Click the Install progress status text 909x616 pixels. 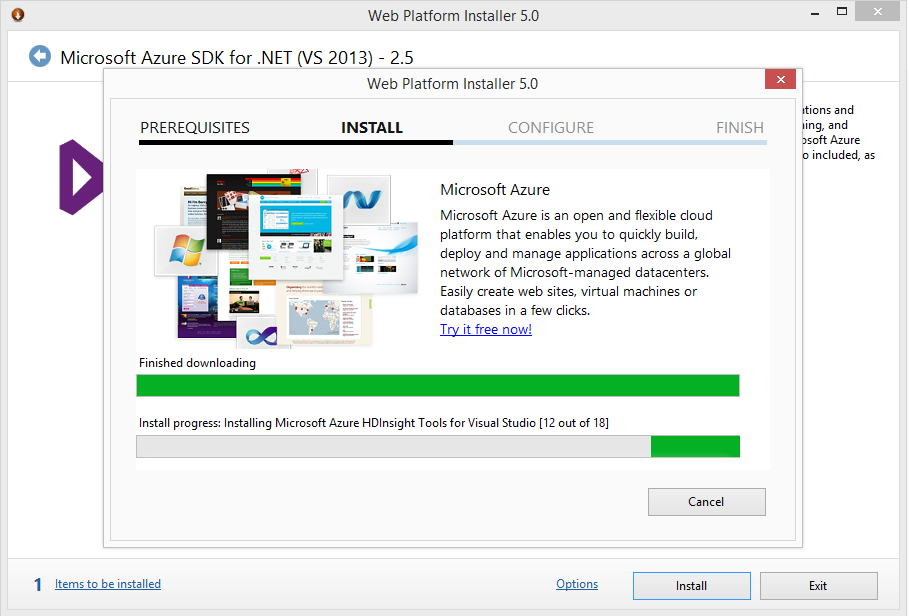[374, 423]
